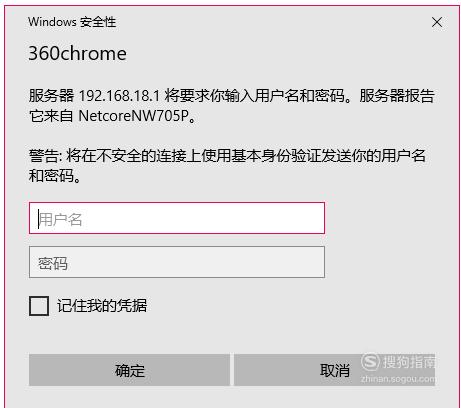Click the zhinan.sogou.com watermark text

click(x=398, y=379)
